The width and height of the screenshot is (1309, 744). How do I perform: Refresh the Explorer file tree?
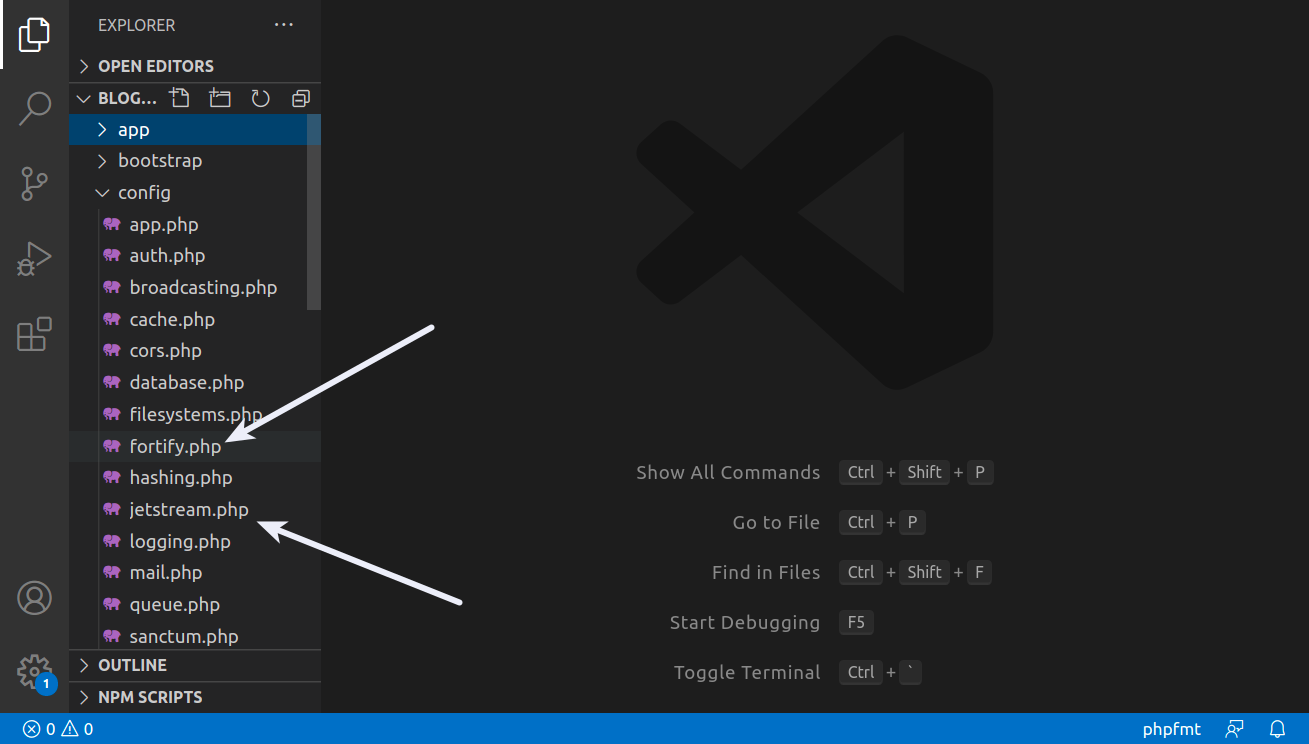(261, 98)
